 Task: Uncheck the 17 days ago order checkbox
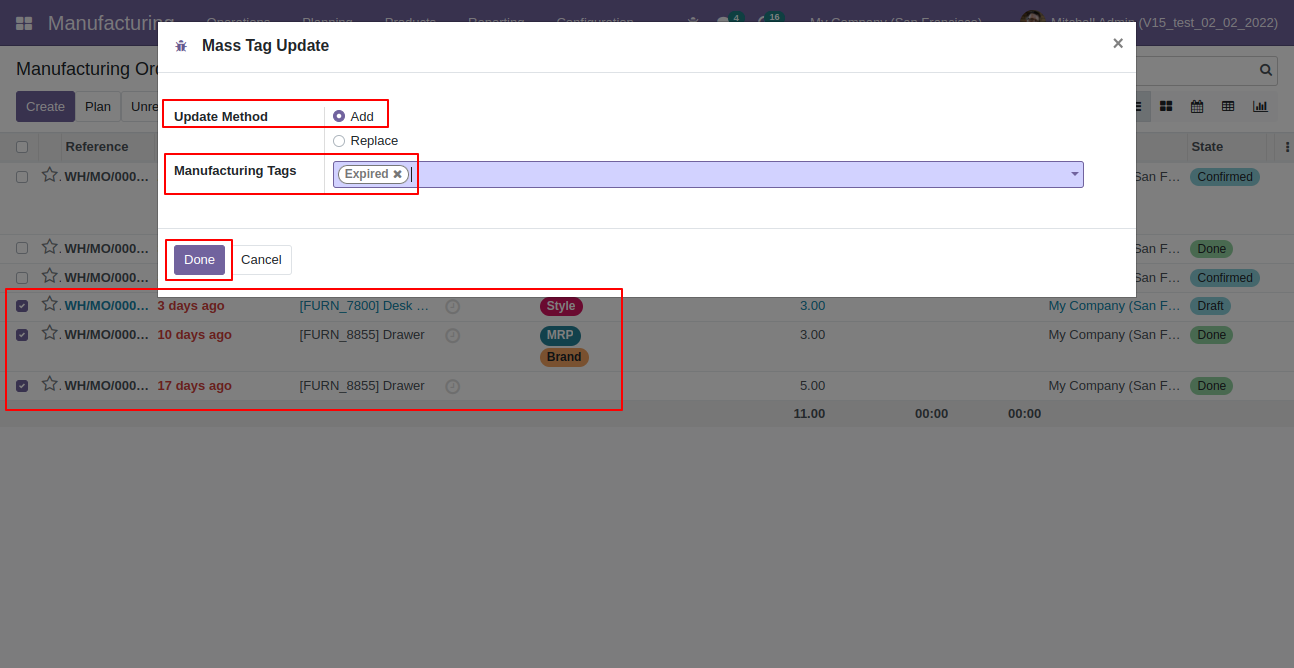pyautogui.click(x=22, y=386)
